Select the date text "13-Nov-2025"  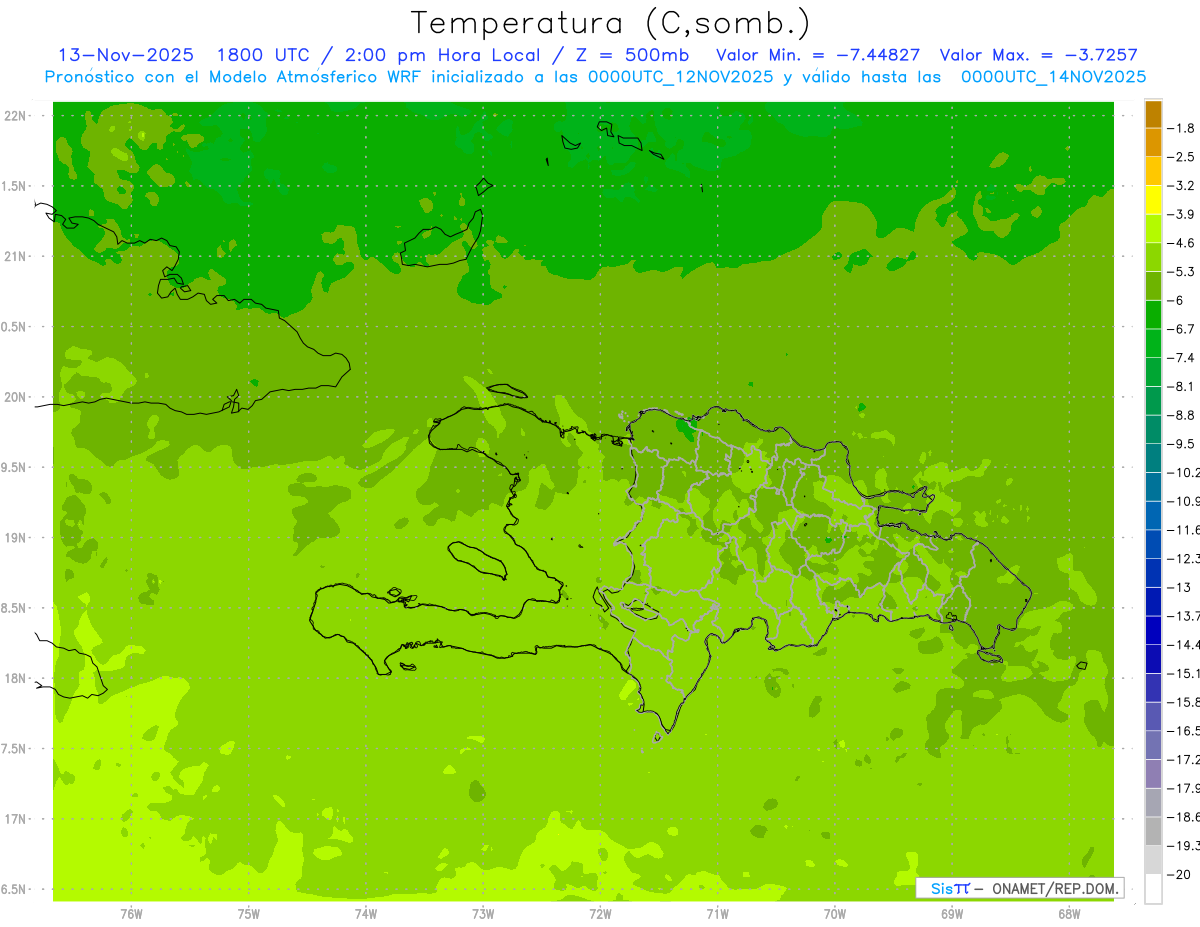coord(126,55)
